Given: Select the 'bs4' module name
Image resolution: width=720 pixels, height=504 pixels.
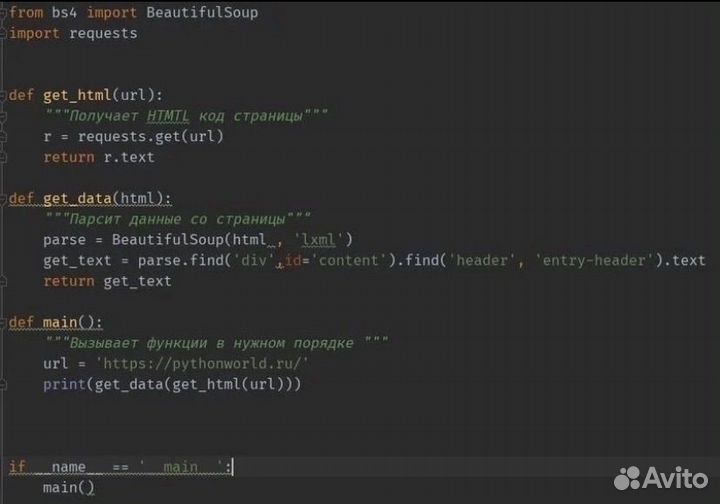Looking at the screenshot, I should point(64,12).
